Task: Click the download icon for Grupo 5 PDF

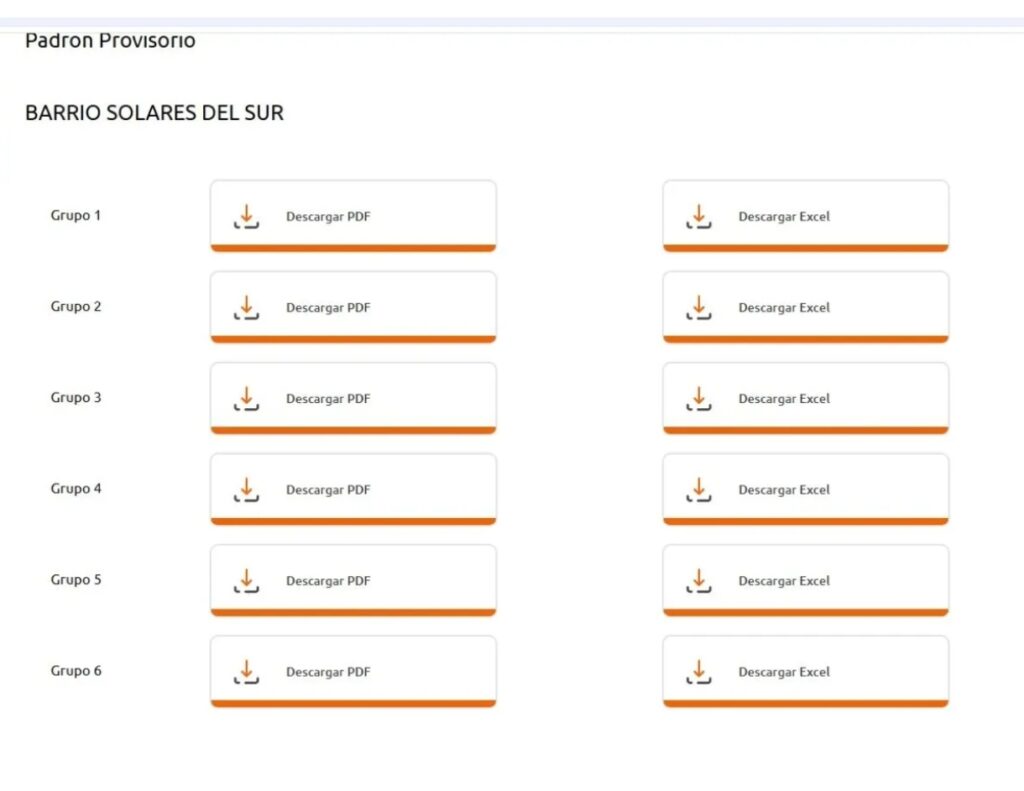Action: click(x=246, y=581)
